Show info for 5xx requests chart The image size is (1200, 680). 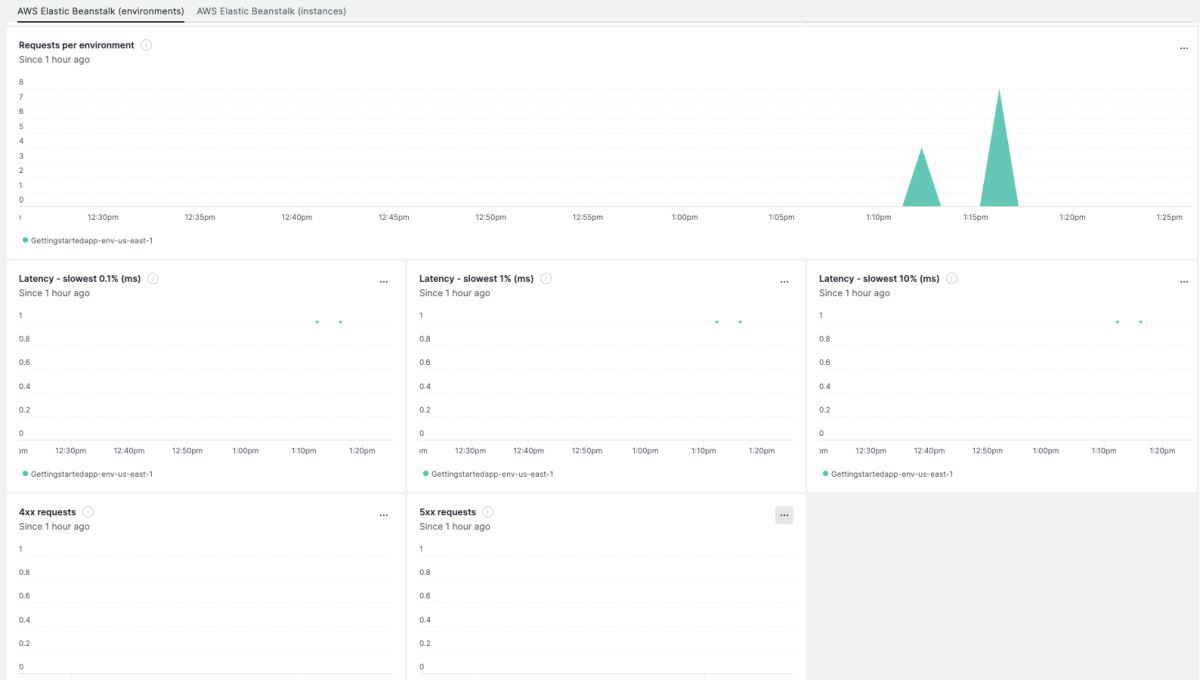pos(488,512)
